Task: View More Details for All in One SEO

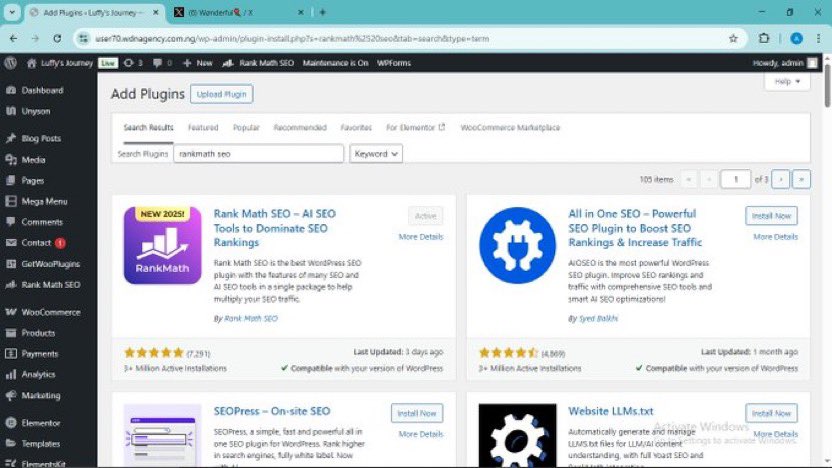Action: point(775,237)
